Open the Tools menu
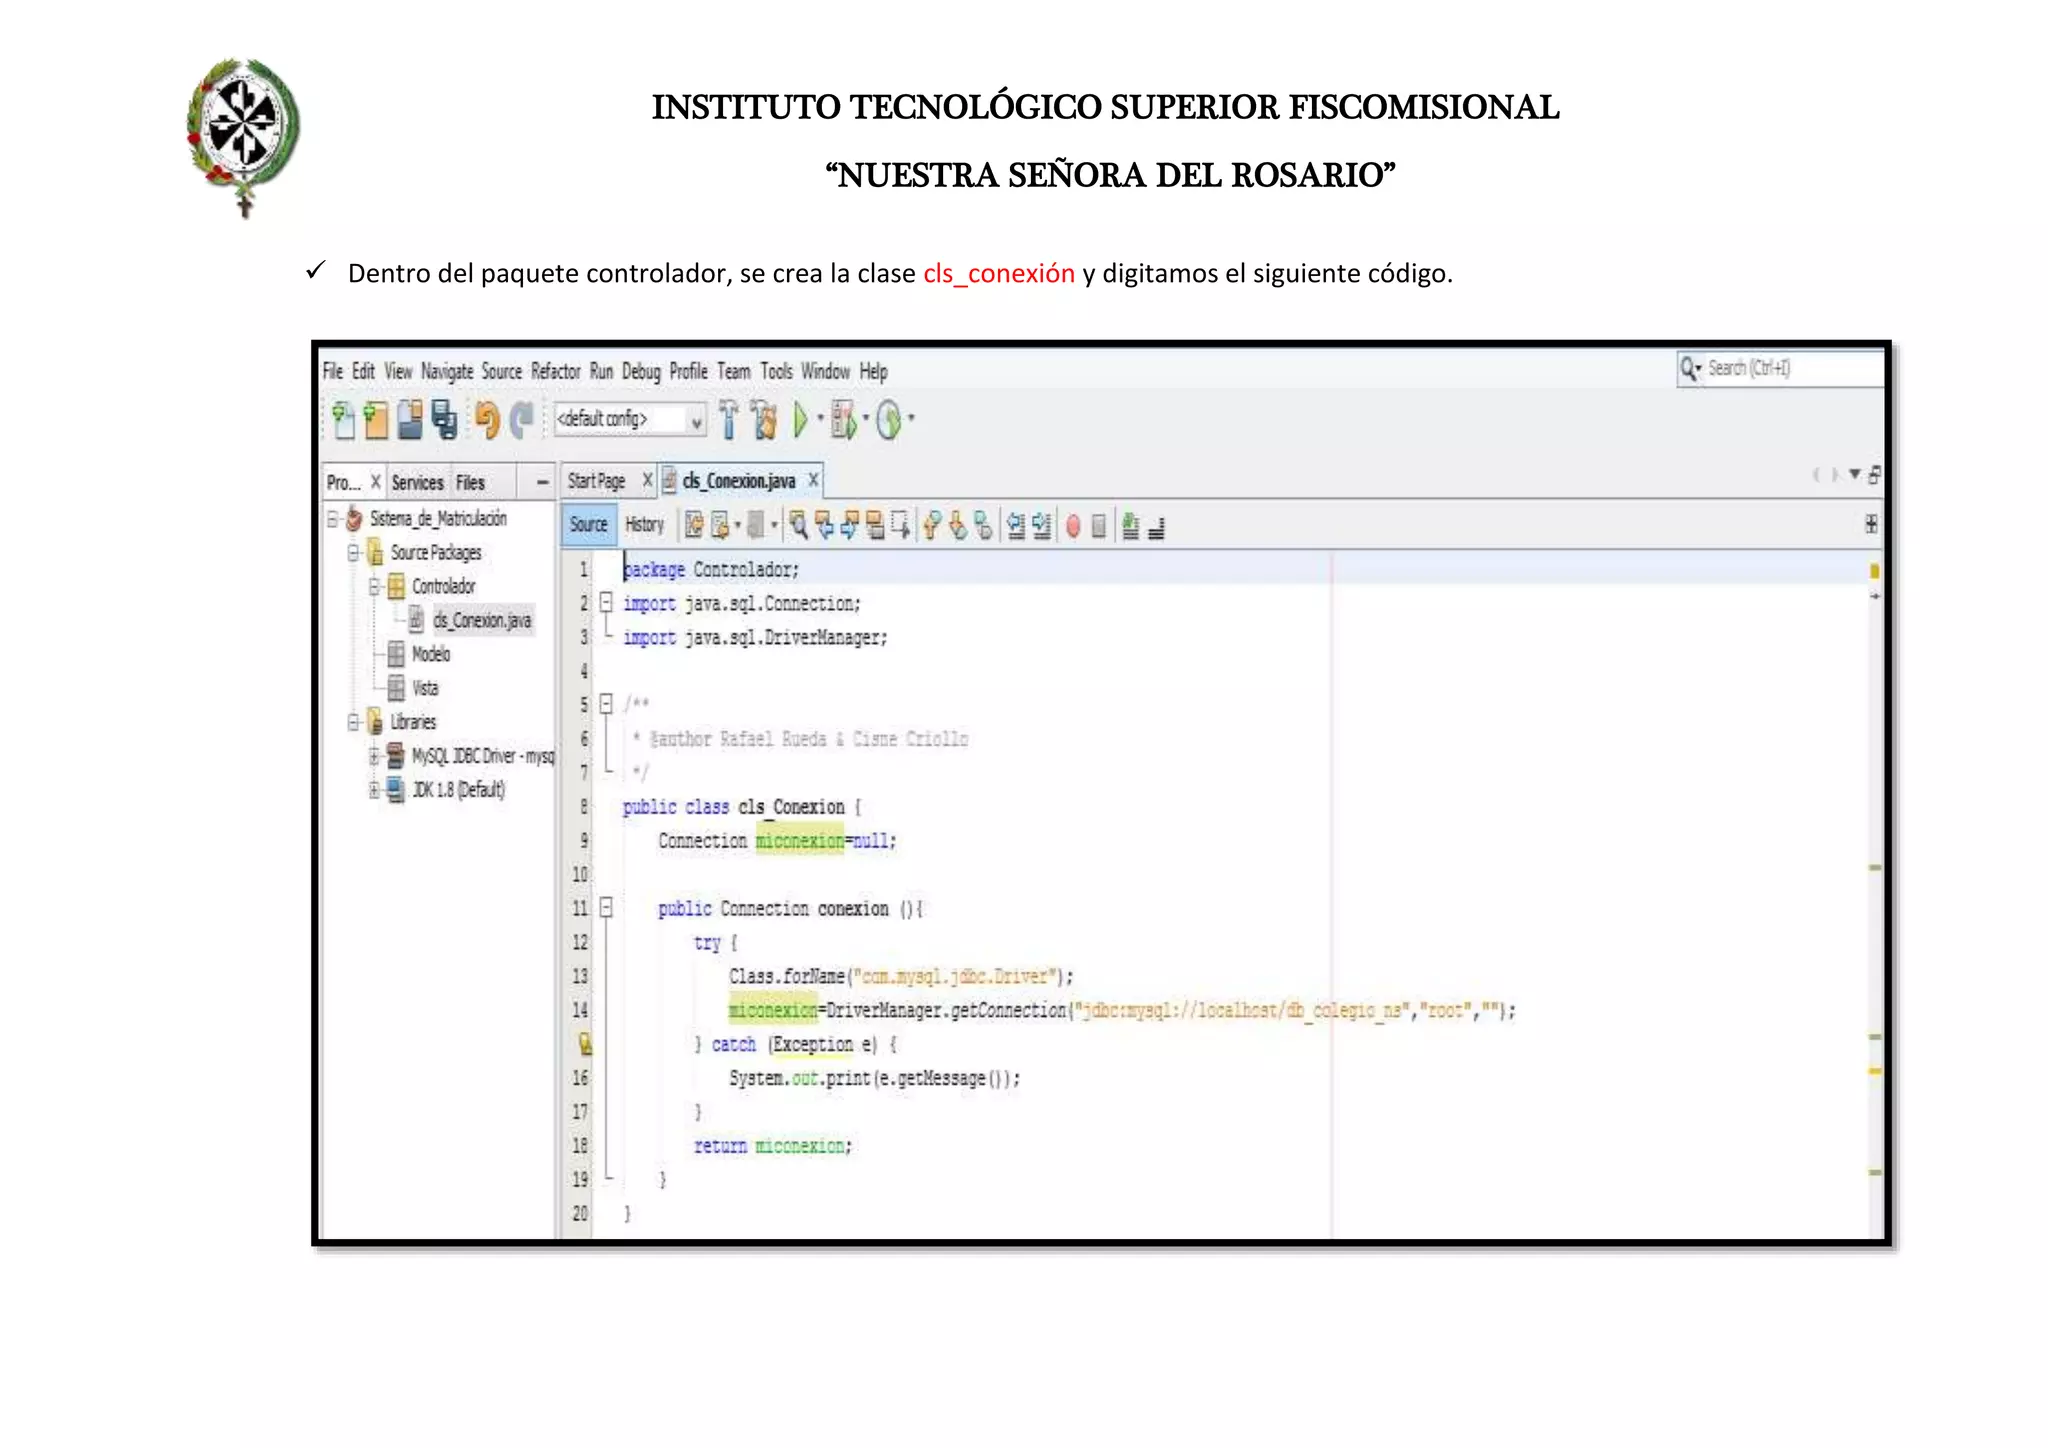 pyautogui.click(x=776, y=372)
